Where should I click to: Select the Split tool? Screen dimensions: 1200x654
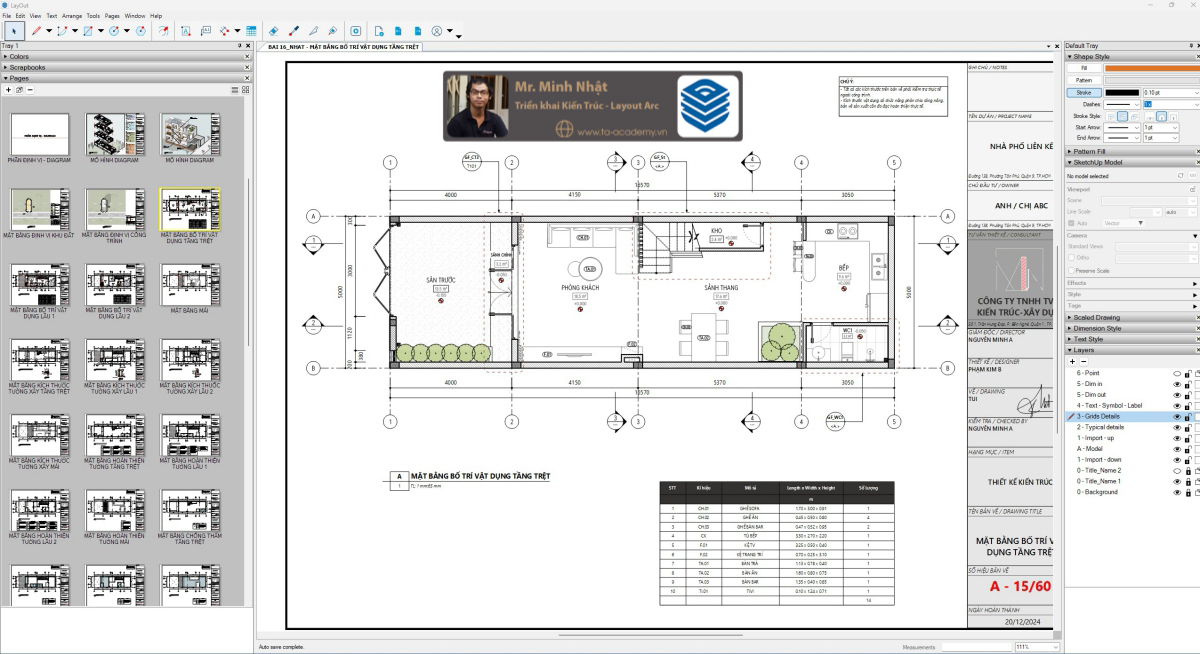[x=313, y=31]
